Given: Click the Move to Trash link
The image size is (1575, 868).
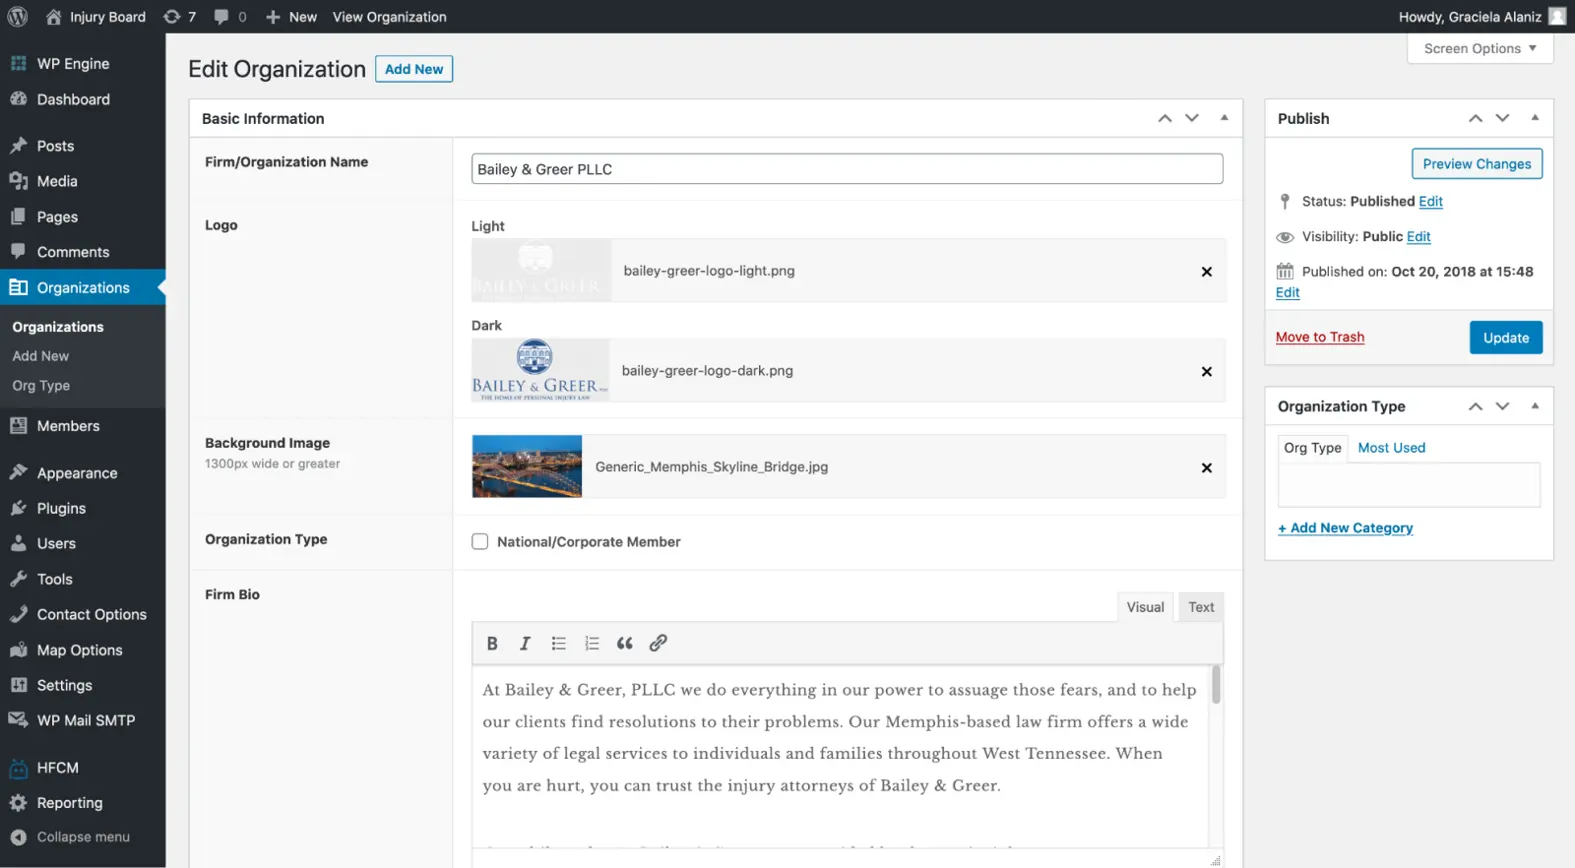Looking at the screenshot, I should point(1319,337).
